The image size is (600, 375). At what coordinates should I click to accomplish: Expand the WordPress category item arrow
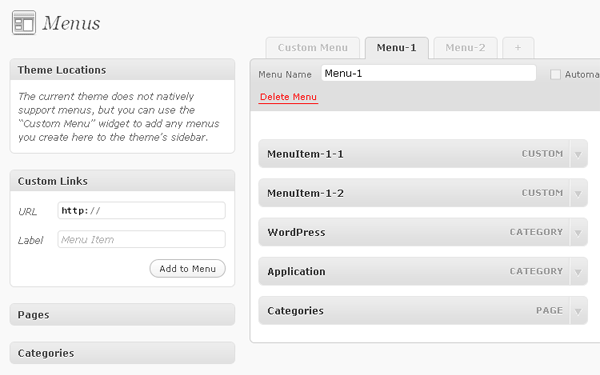578,233
